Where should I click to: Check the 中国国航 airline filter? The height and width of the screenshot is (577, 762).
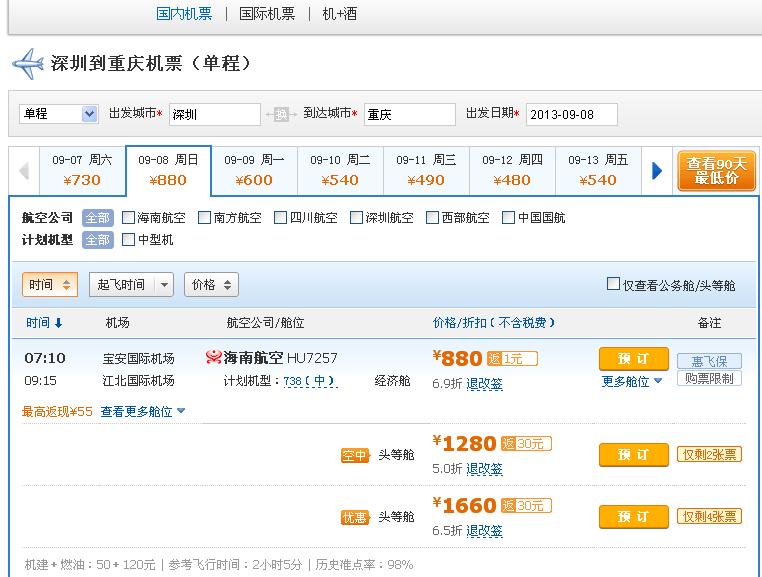(508, 217)
